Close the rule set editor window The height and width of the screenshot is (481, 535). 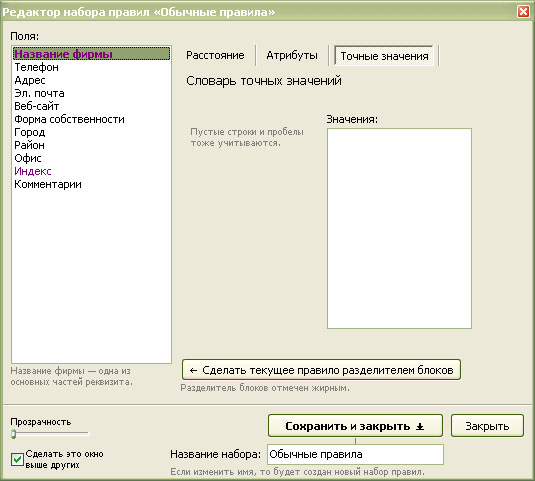[x=523, y=12]
